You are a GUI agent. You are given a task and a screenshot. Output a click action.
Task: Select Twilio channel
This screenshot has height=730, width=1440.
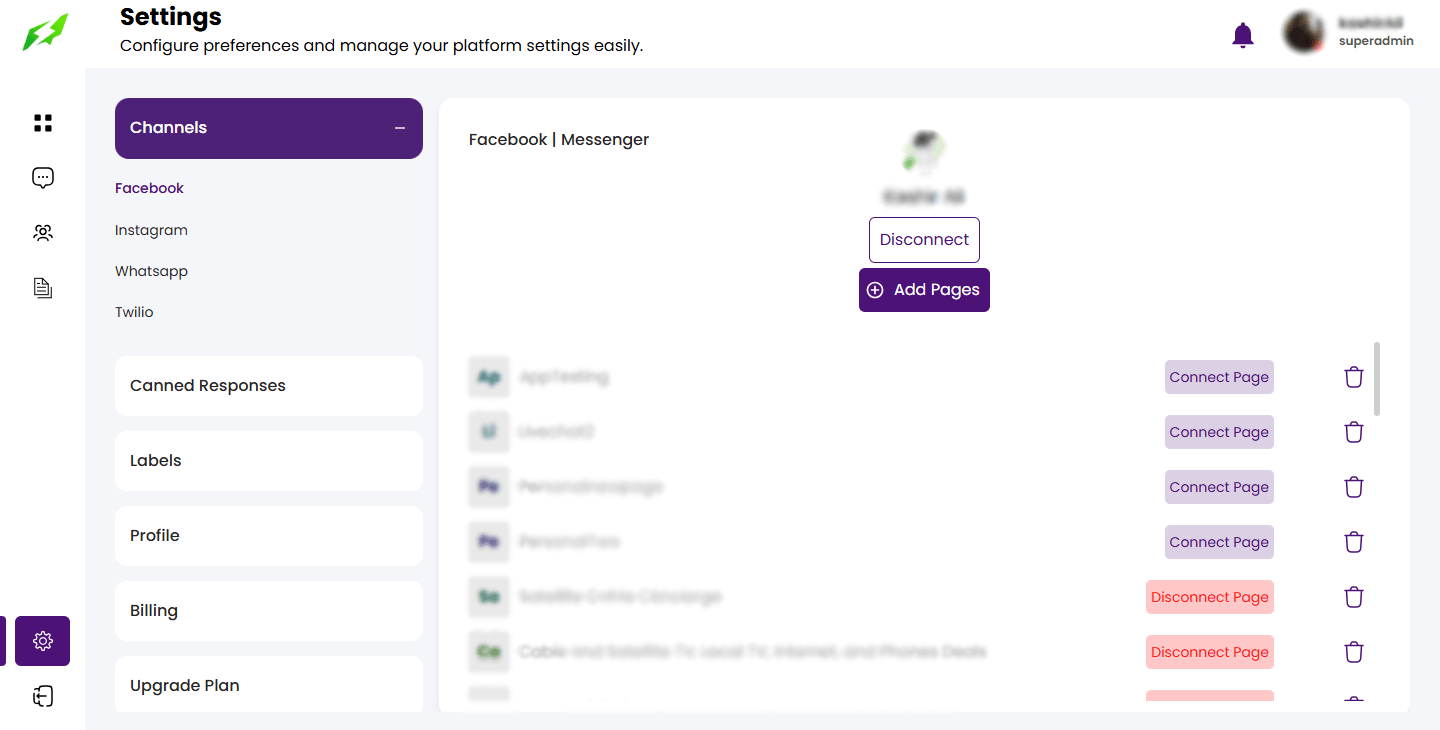(x=134, y=312)
